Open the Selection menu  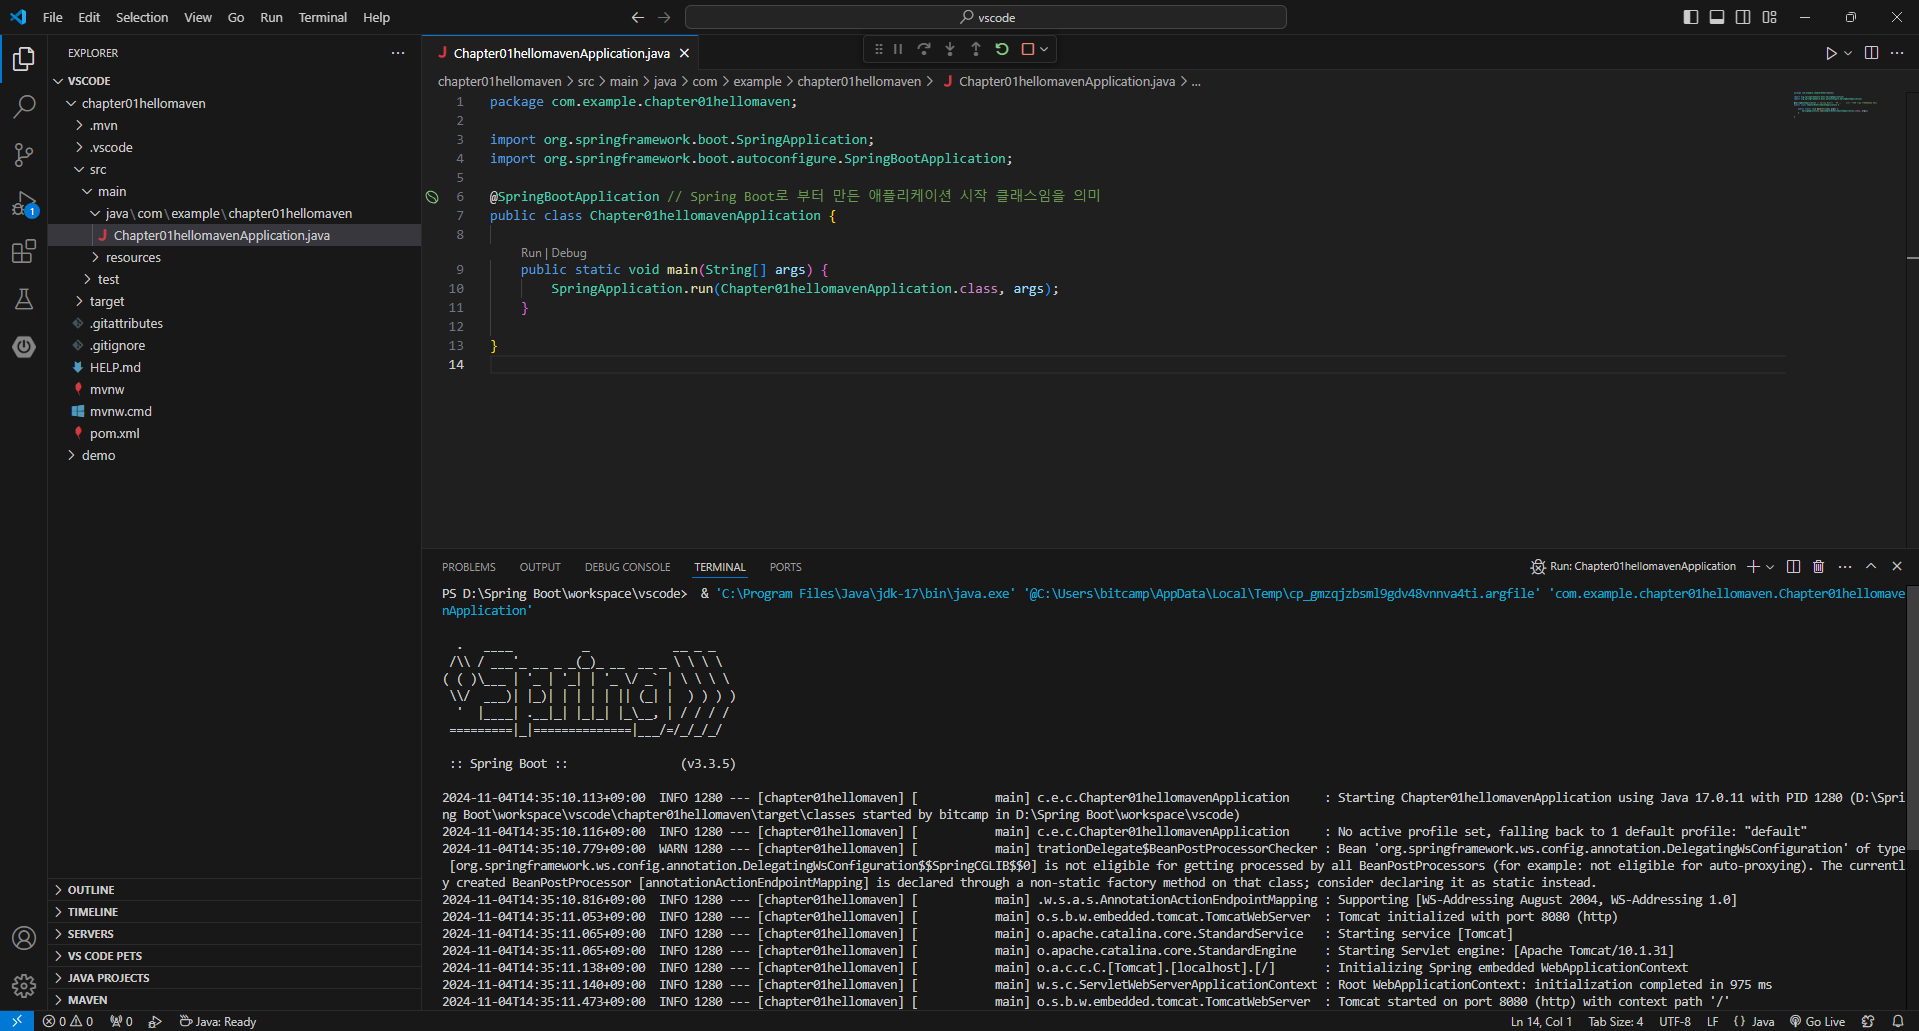142,17
